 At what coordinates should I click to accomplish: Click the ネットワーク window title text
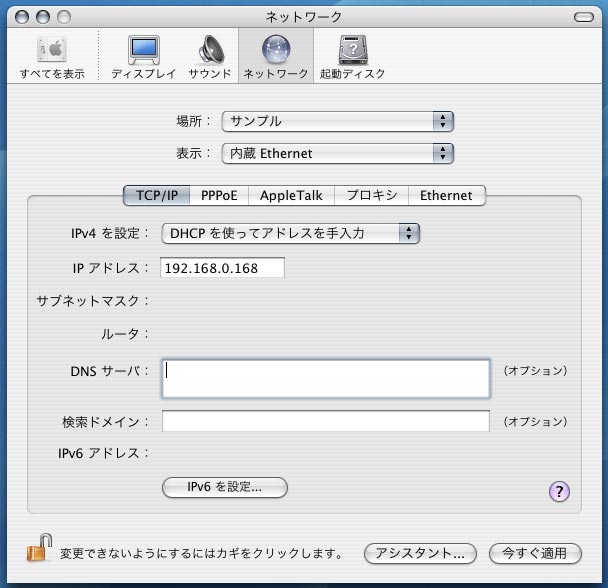coord(304,17)
